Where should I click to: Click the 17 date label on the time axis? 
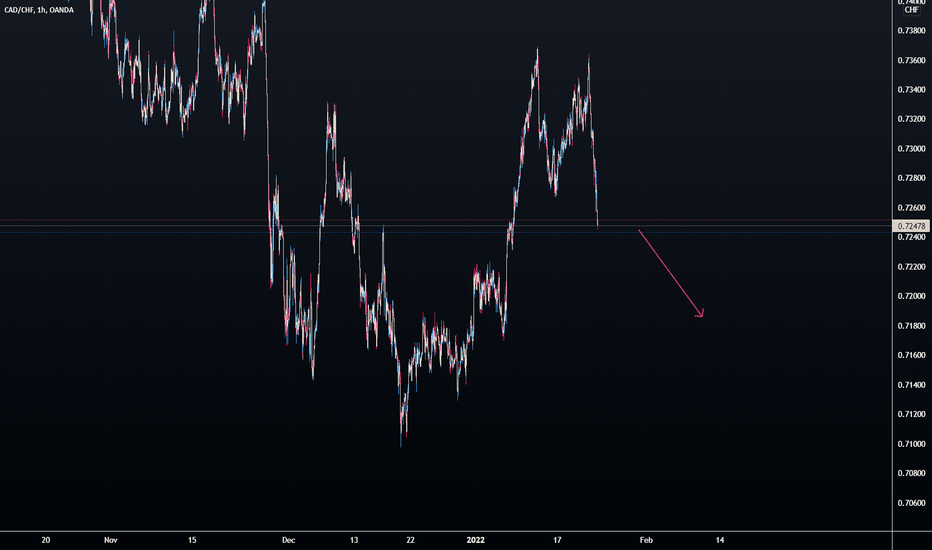tap(557, 540)
